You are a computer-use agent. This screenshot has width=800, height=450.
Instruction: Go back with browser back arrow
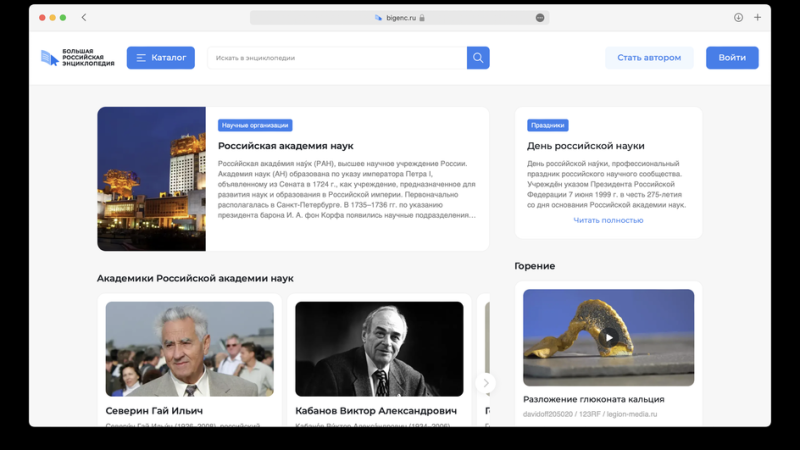[x=84, y=17]
